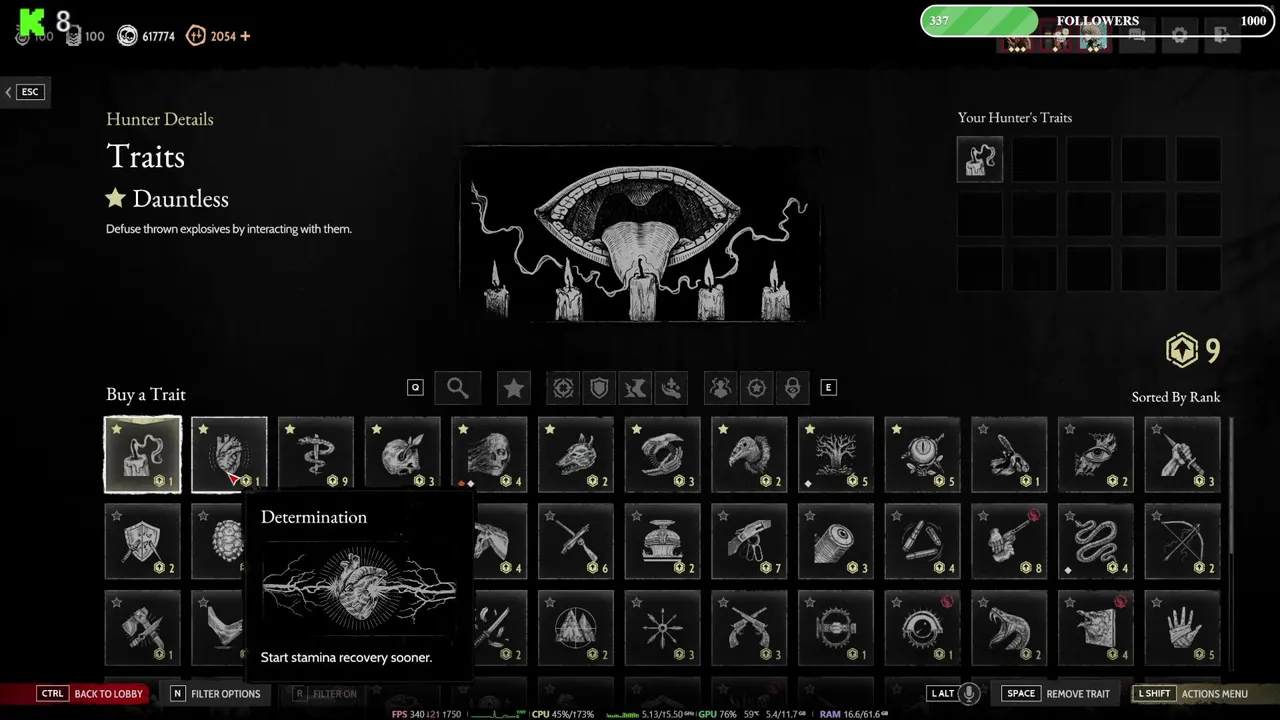Select the beast book trait costing 4
Image resolution: width=1280 pixels, height=720 pixels.
(x=1096, y=628)
